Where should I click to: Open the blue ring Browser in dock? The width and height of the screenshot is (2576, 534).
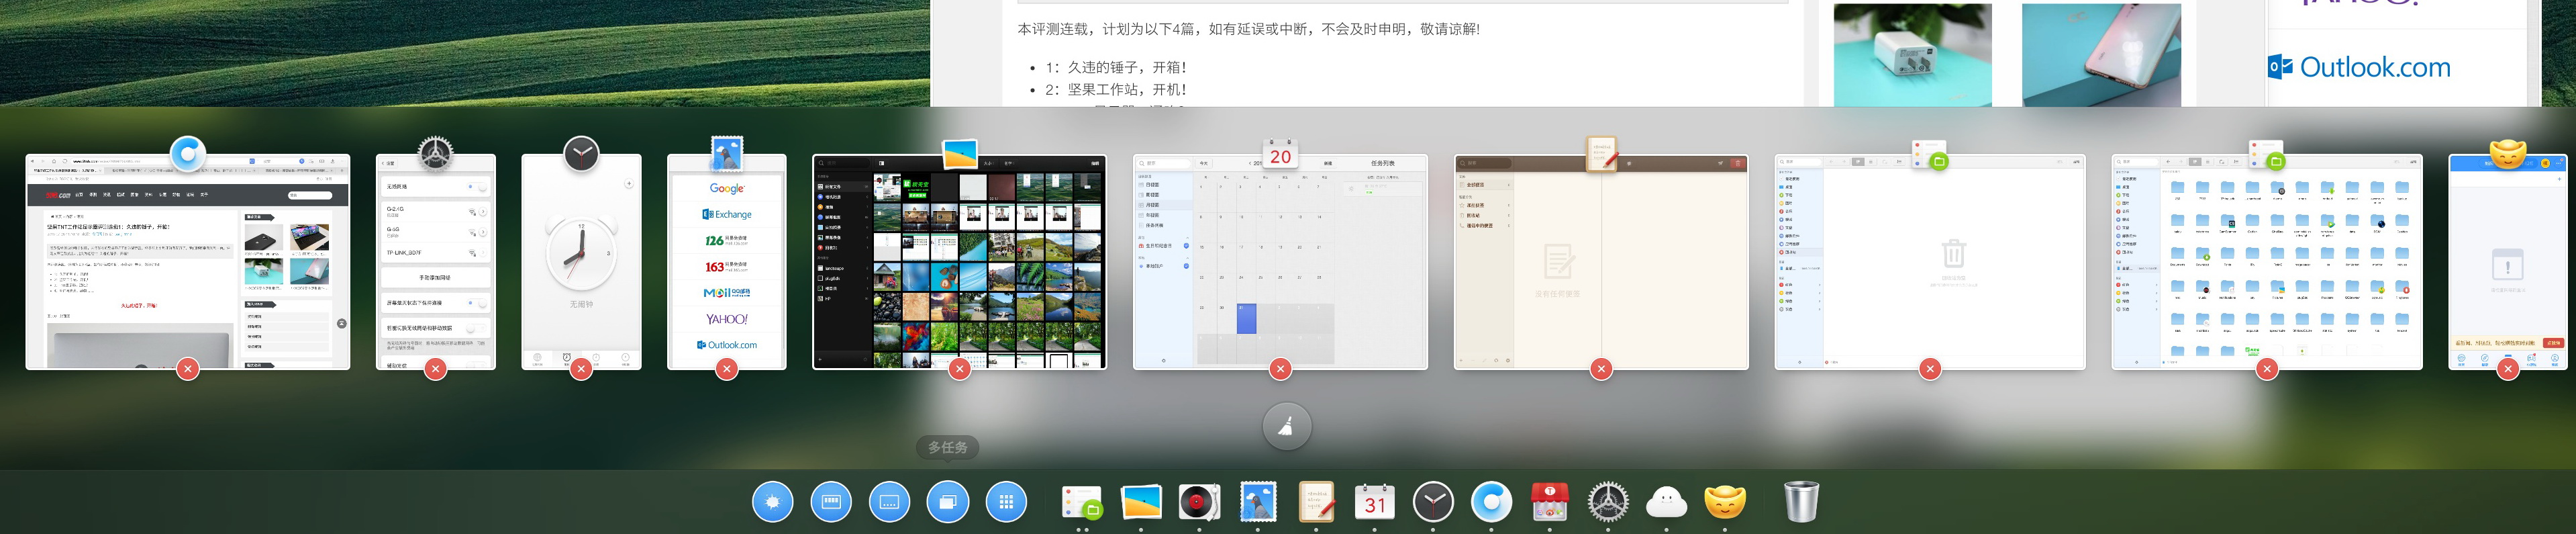1491,502
